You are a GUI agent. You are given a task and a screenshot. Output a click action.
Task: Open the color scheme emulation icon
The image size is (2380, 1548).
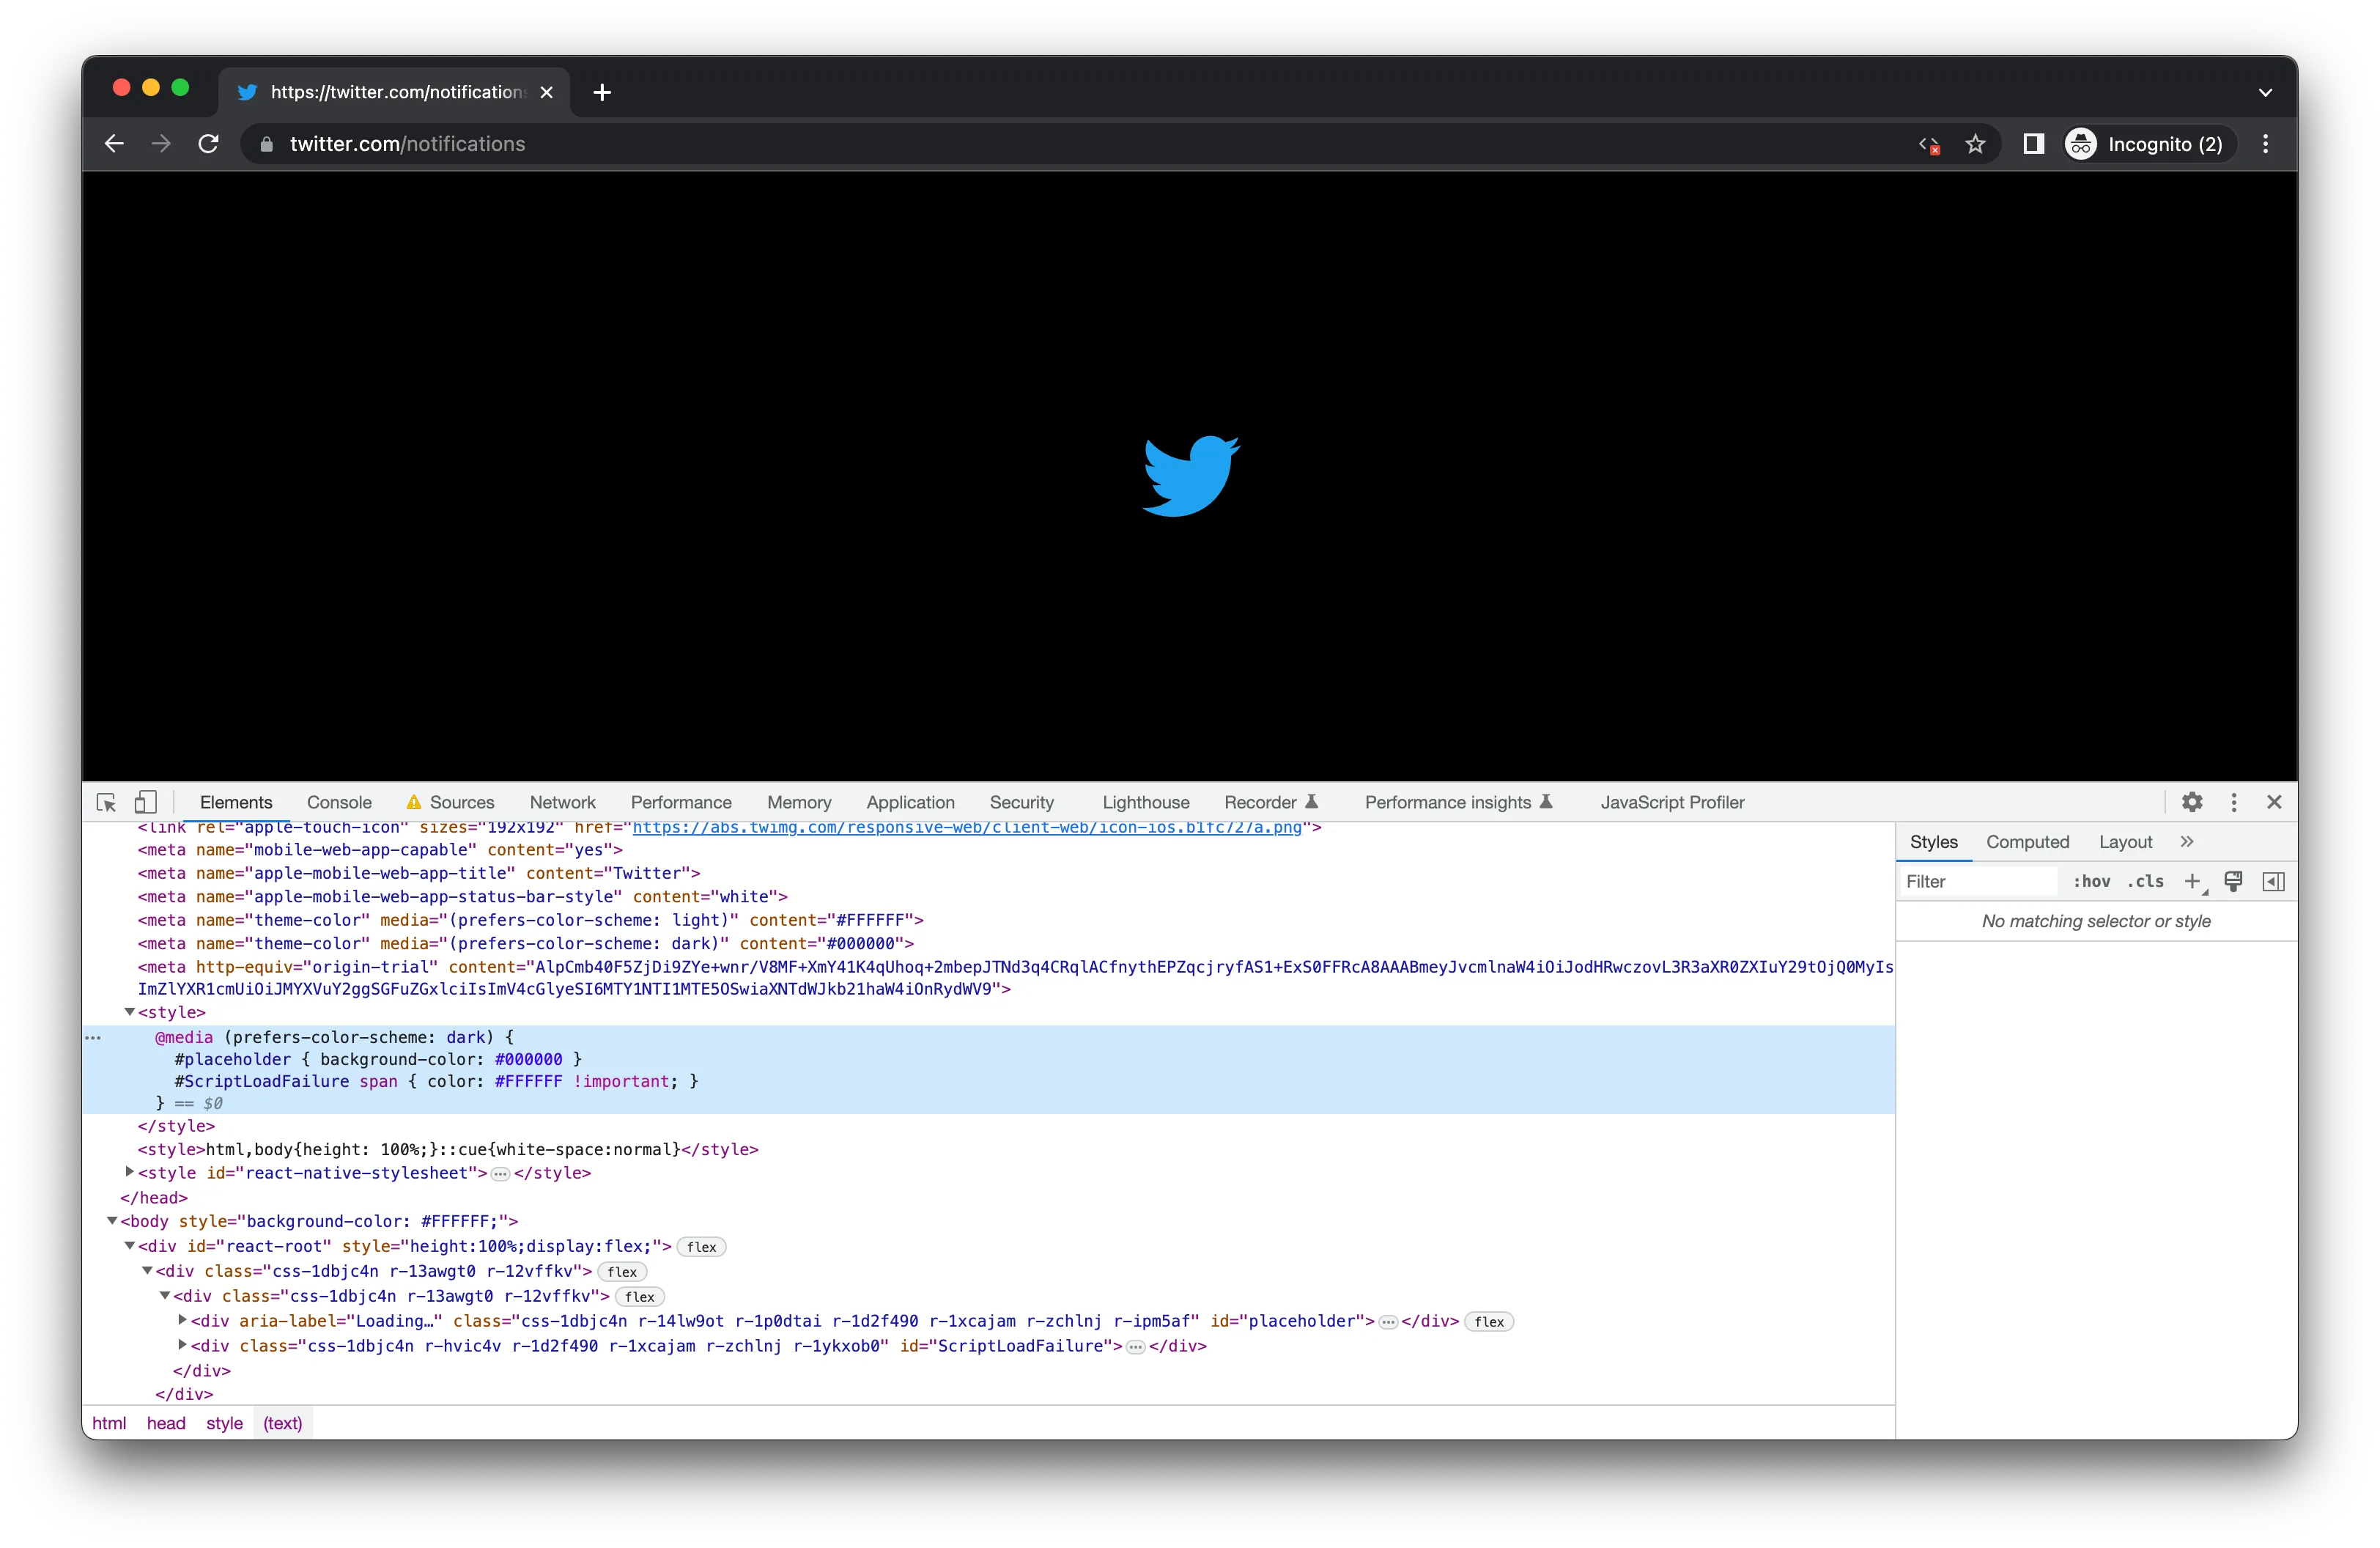pos(2233,881)
